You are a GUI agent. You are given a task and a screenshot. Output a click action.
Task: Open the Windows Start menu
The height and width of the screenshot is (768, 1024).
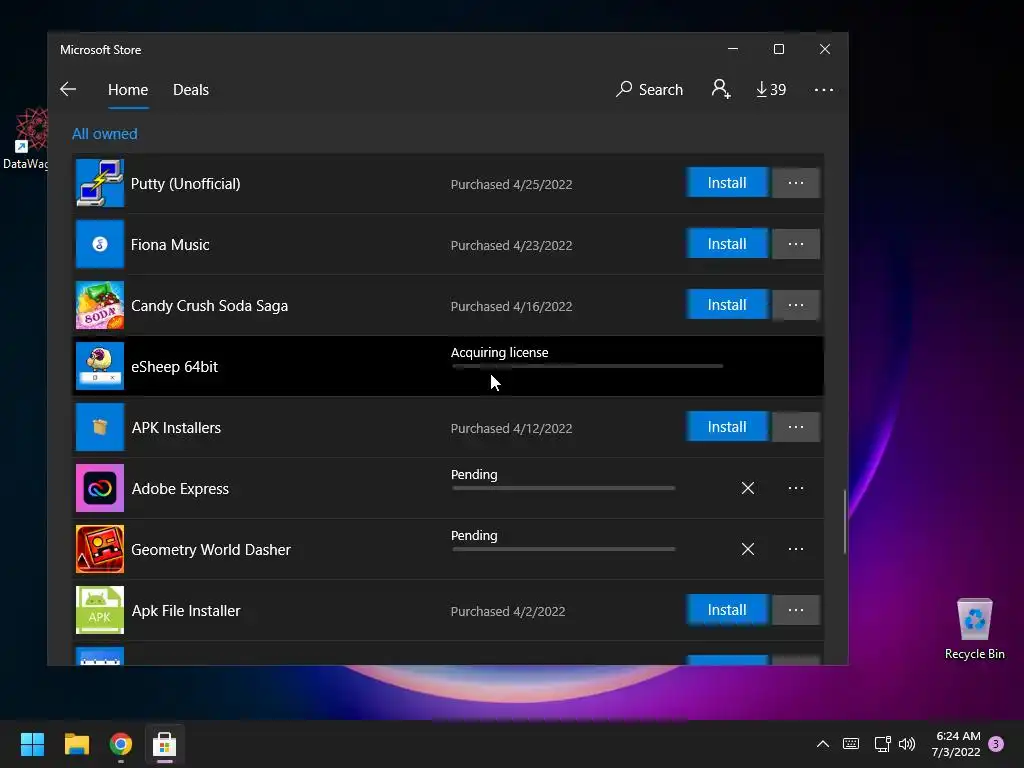coord(32,744)
